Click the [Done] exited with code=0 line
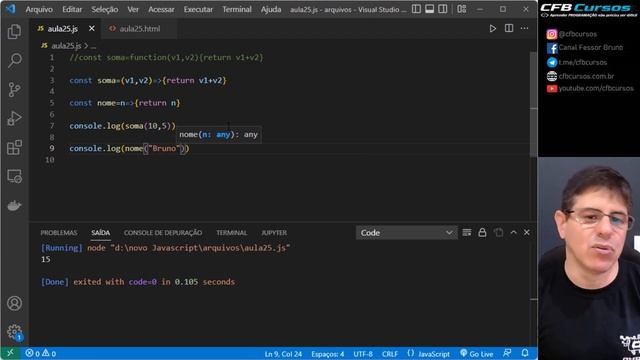The image size is (640, 360). (138, 282)
